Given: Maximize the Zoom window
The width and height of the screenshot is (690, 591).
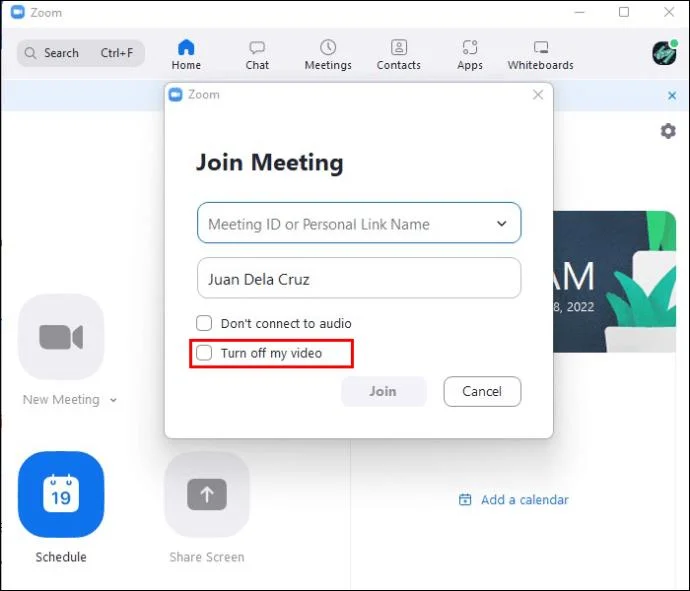Looking at the screenshot, I should (624, 12).
